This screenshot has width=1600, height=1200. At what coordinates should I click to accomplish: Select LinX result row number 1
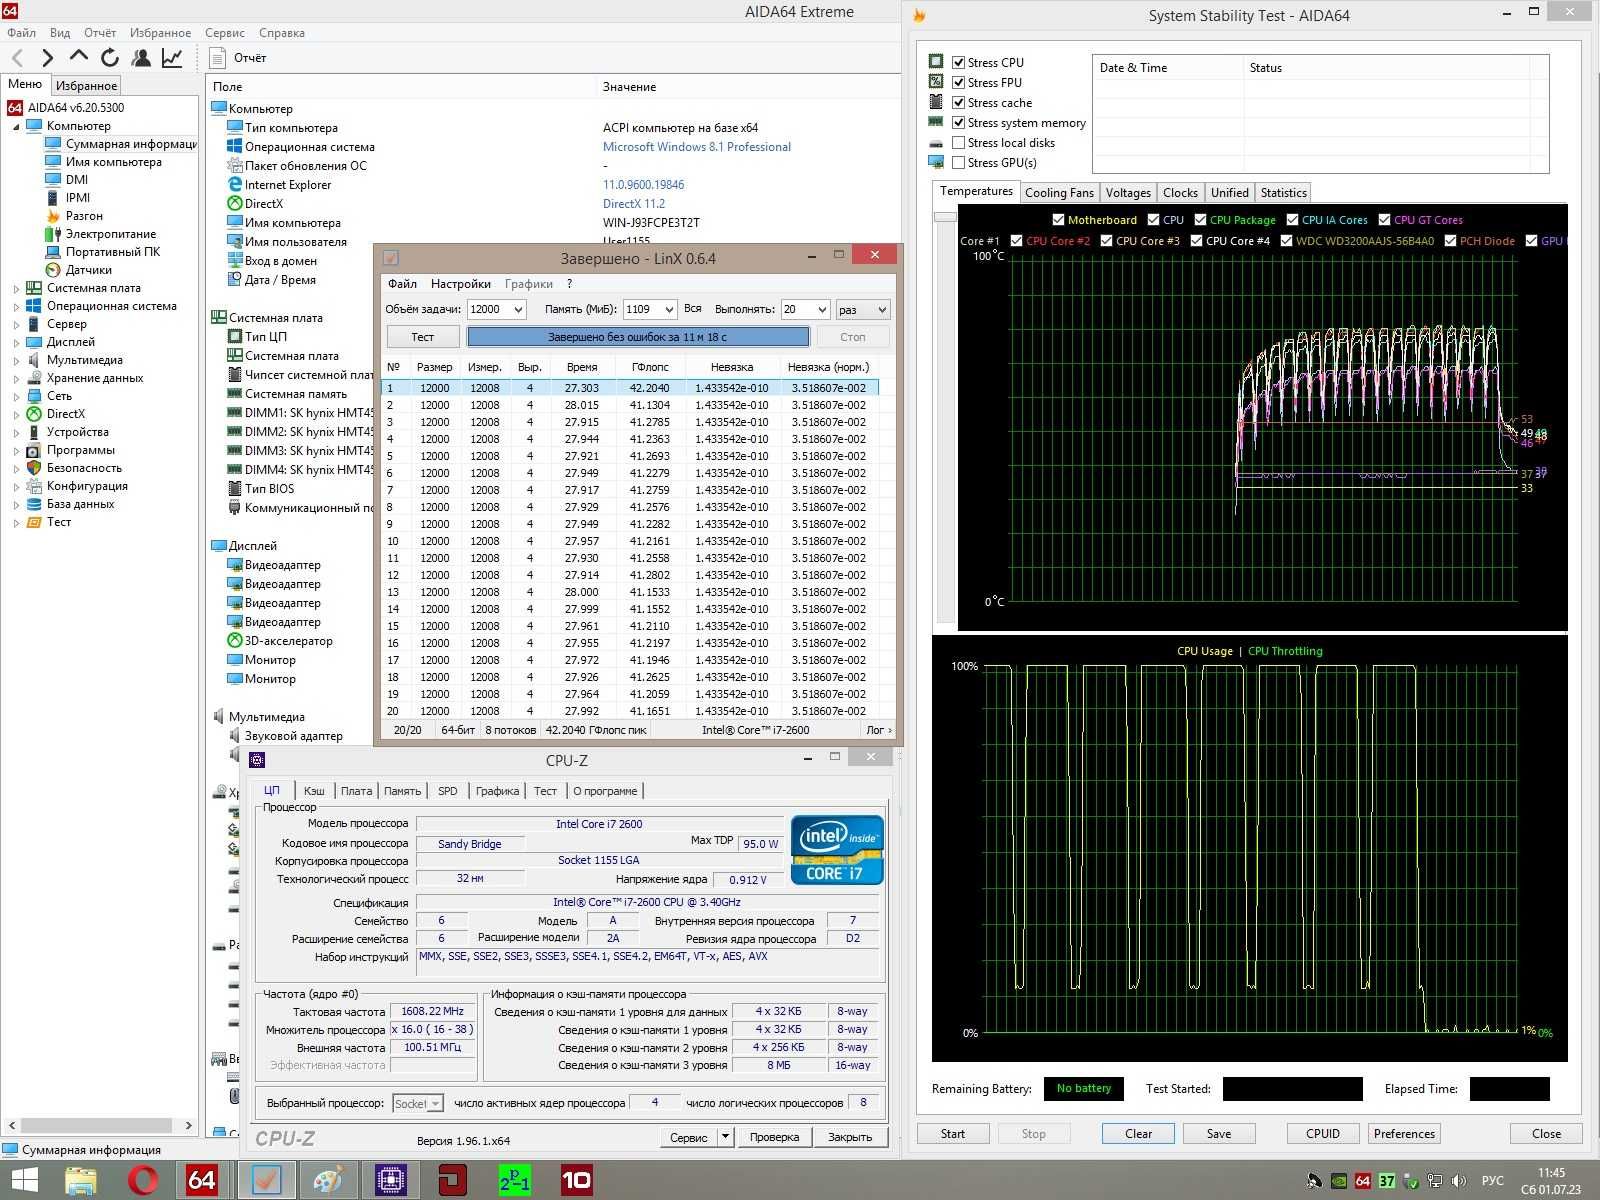click(x=631, y=388)
